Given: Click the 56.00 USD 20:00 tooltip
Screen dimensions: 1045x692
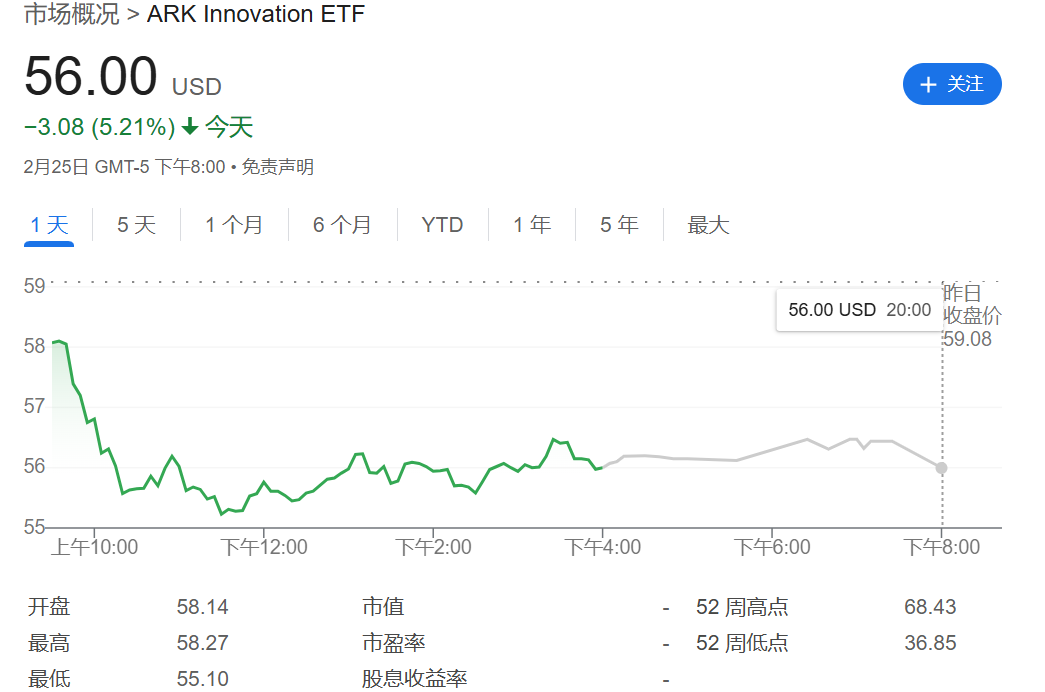Looking at the screenshot, I should (859, 310).
